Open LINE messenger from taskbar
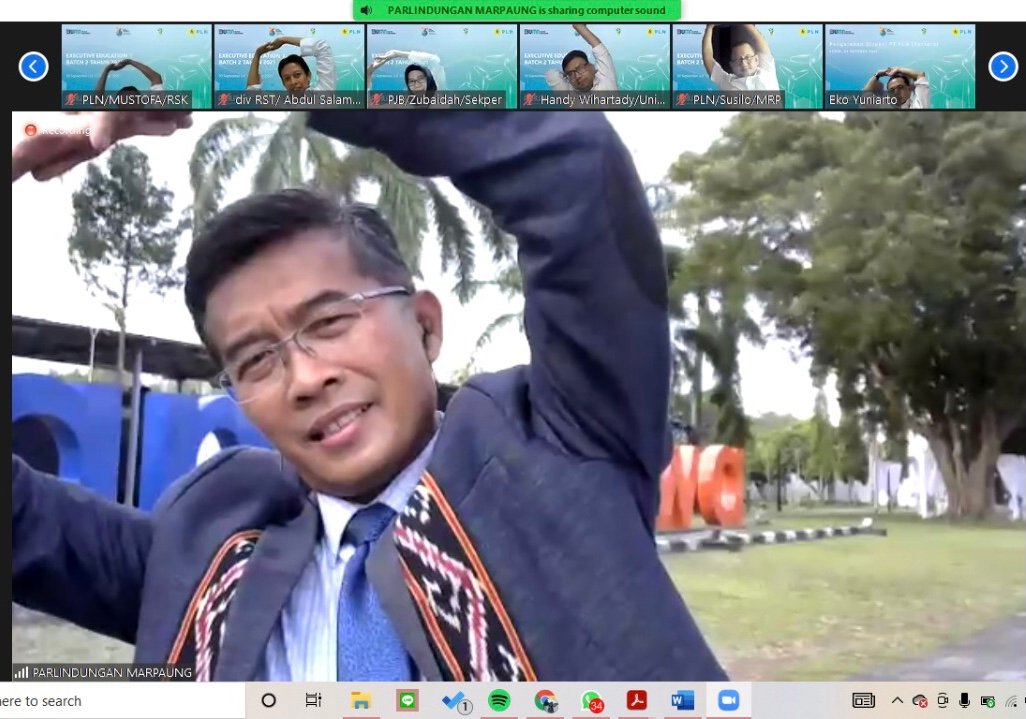The width and height of the screenshot is (1026, 719). pyautogui.click(x=407, y=701)
